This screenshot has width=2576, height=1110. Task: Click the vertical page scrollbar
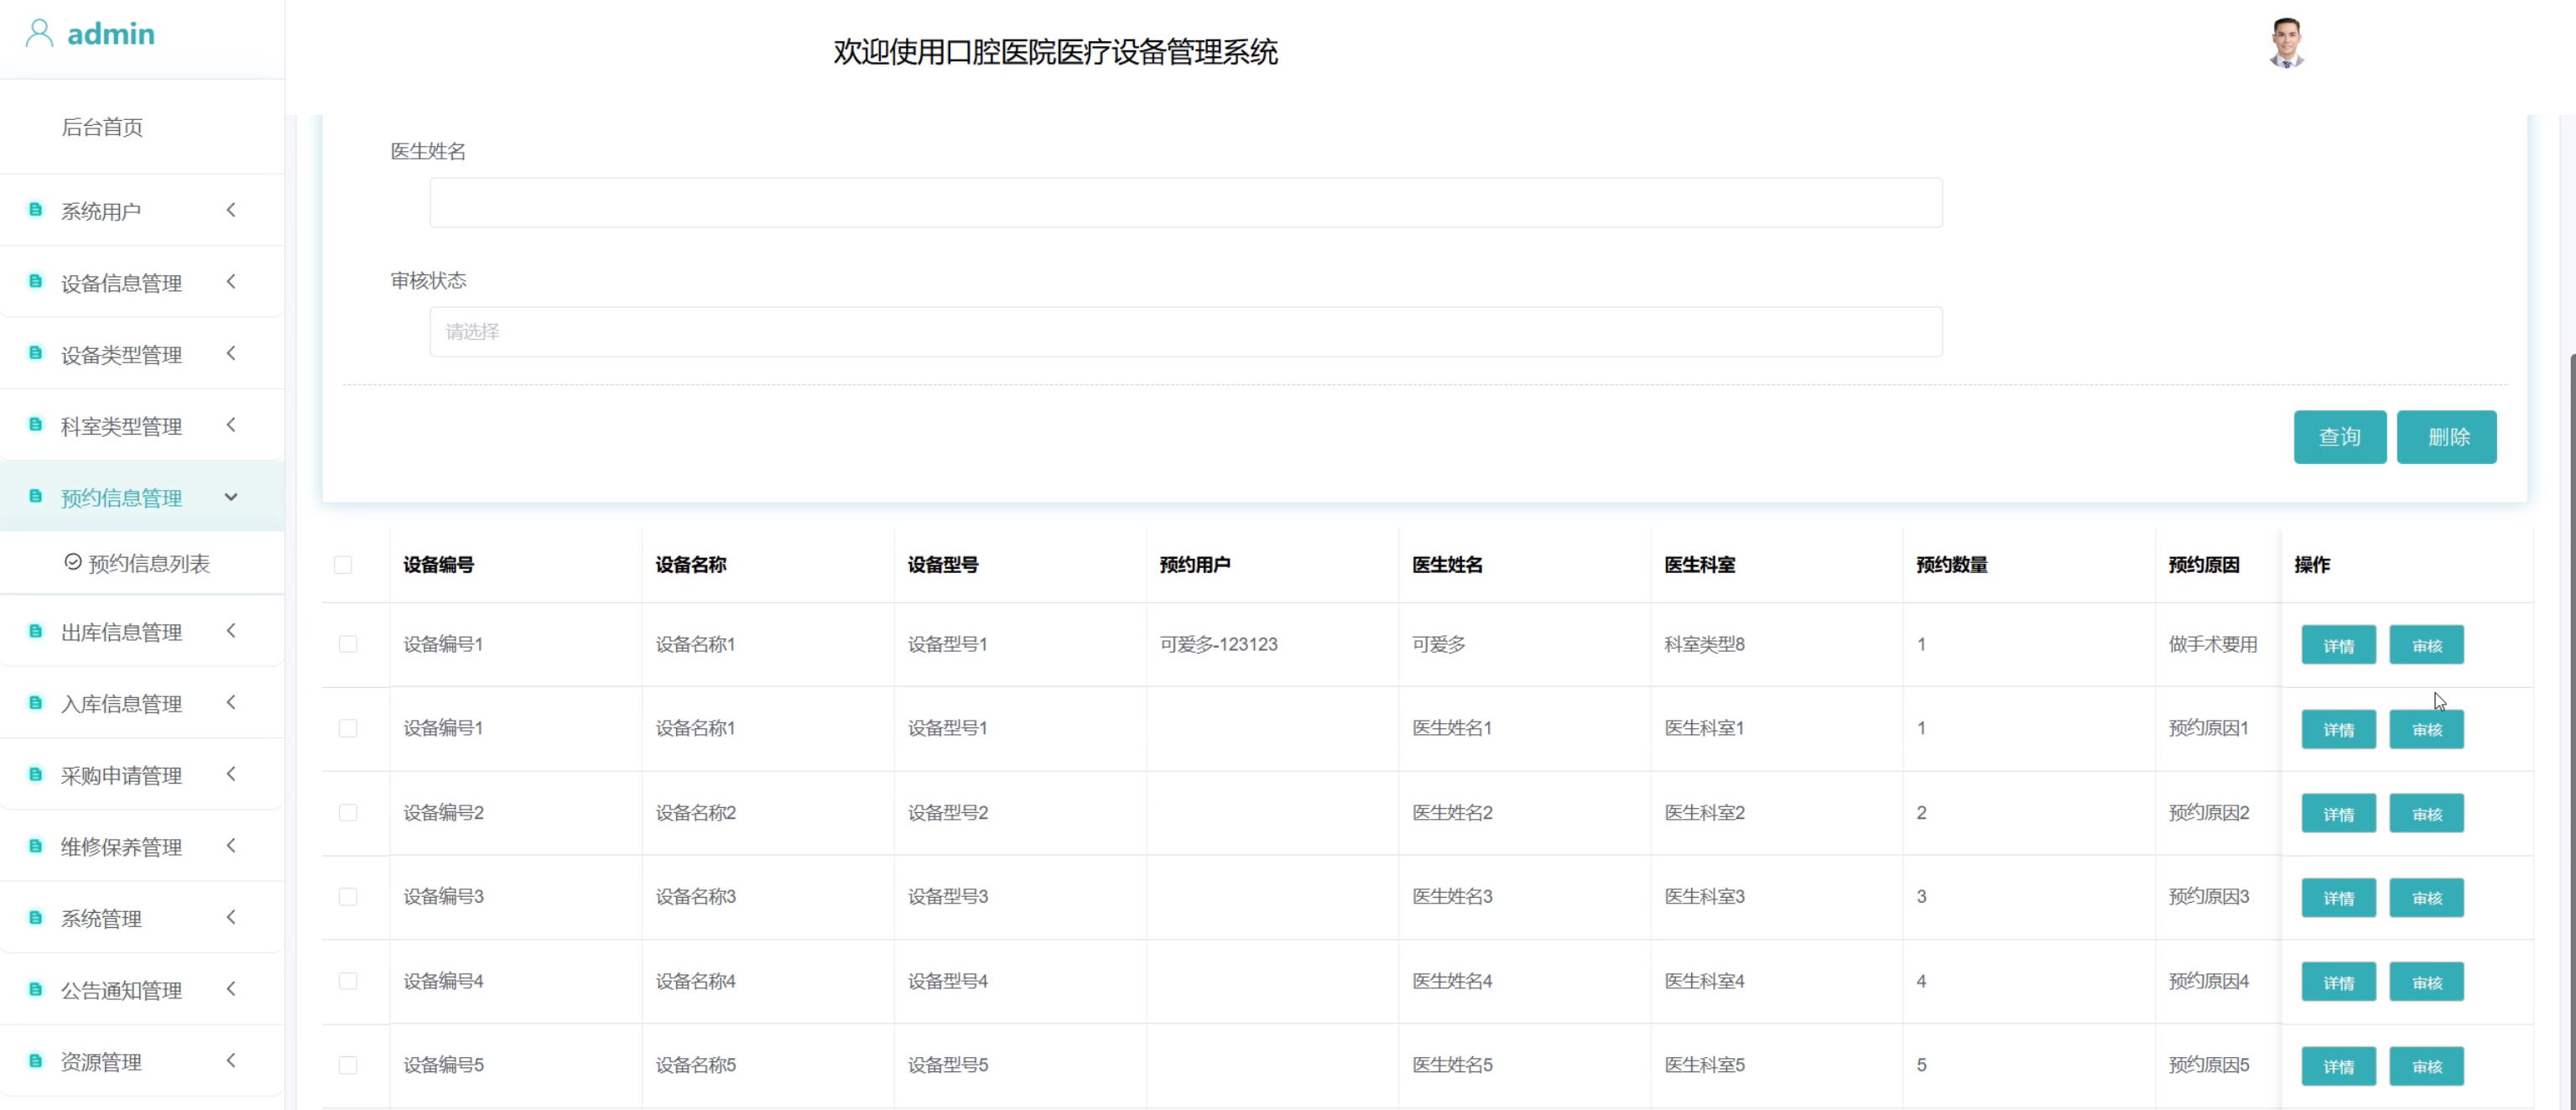[x=2571, y=730]
